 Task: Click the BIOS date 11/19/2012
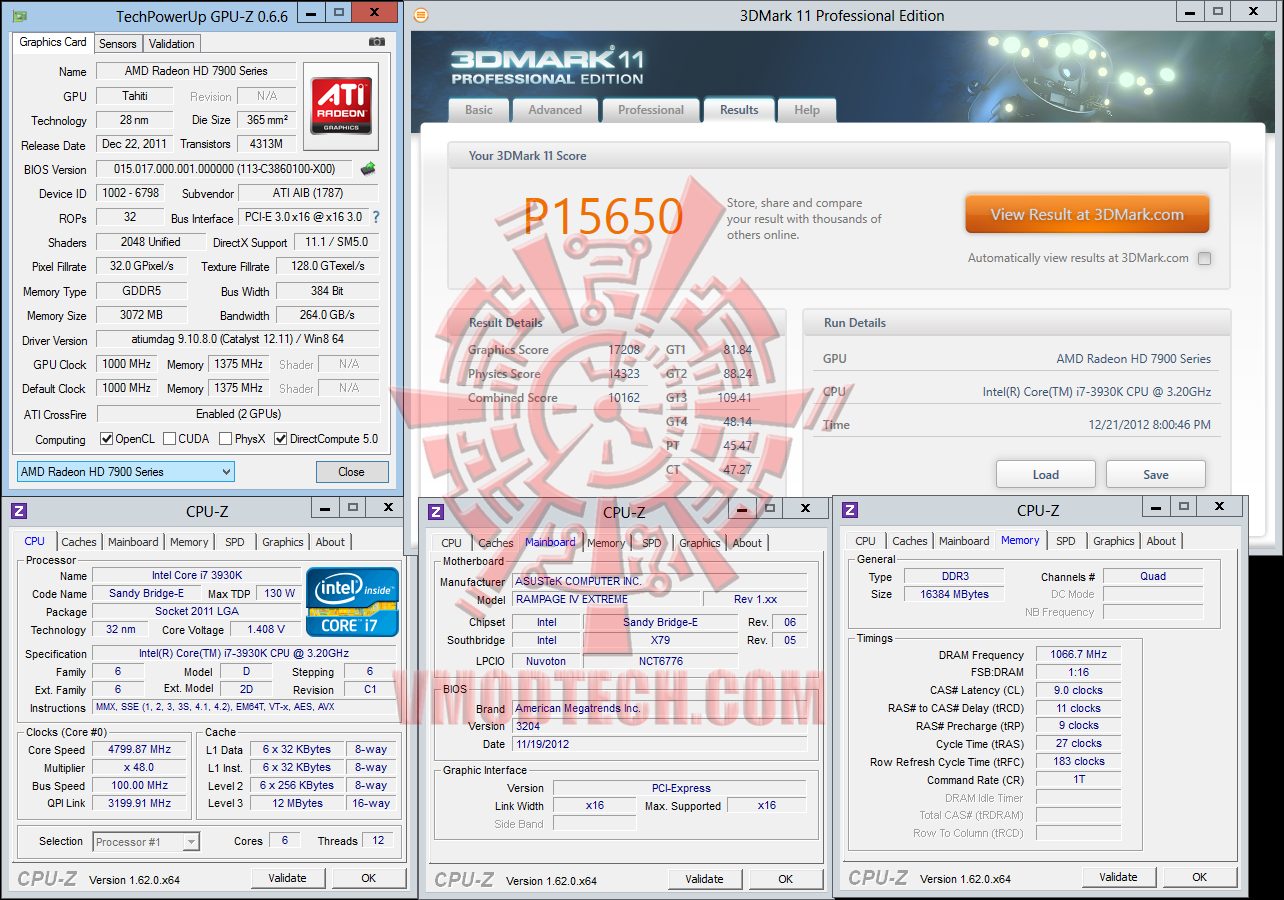pos(659,744)
